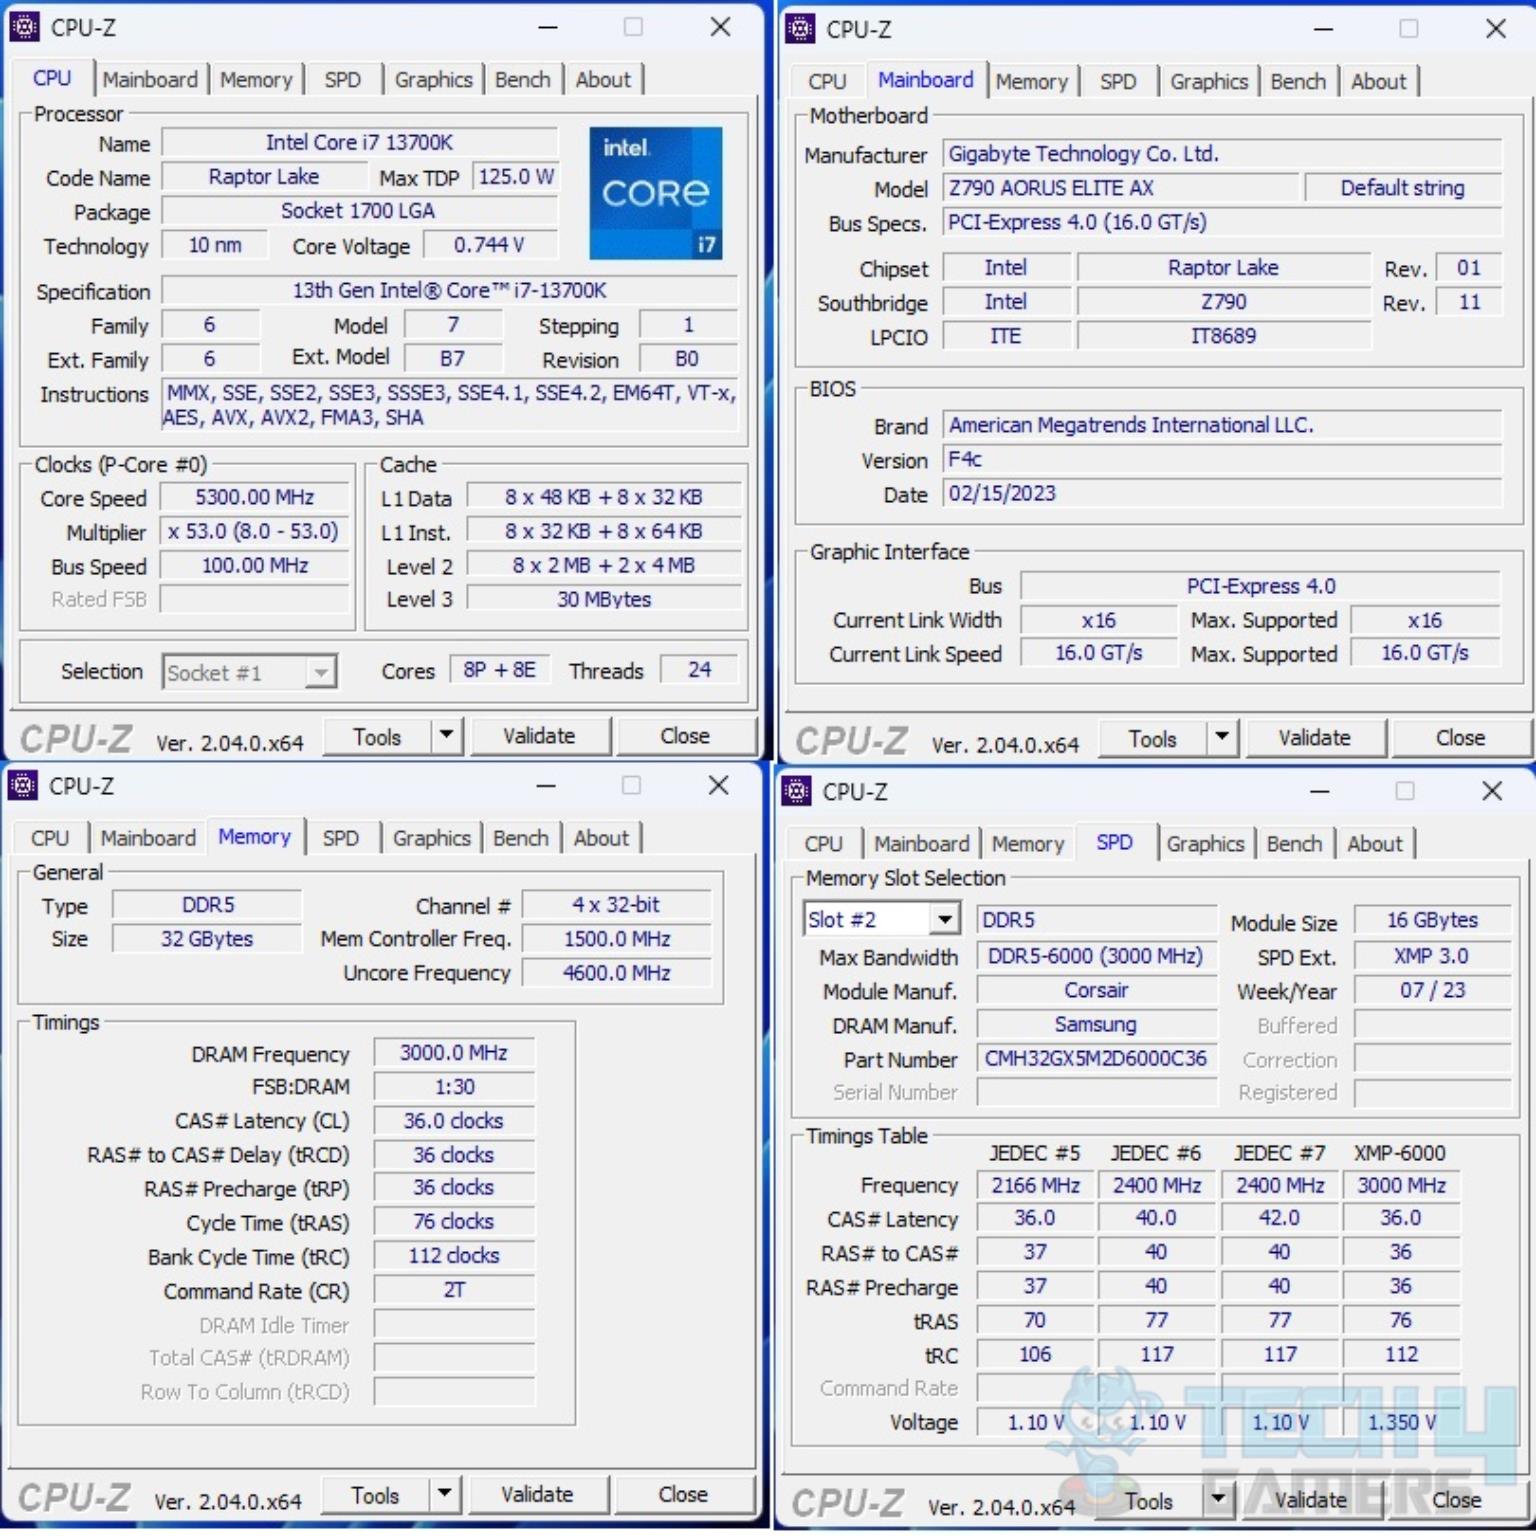Open Memory tab in SPD window
The width and height of the screenshot is (1536, 1536).
(x=1028, y=844)
